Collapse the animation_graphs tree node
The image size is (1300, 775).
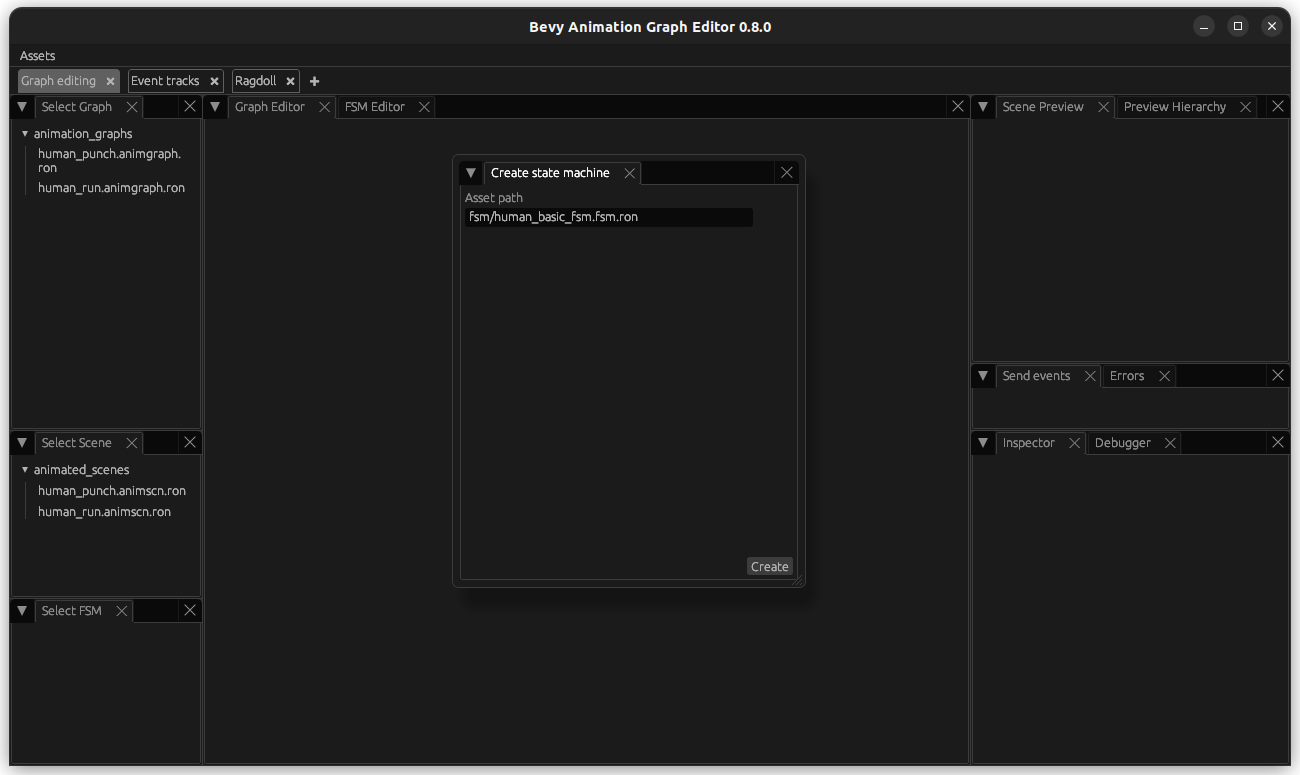click(x=24, y=133)
